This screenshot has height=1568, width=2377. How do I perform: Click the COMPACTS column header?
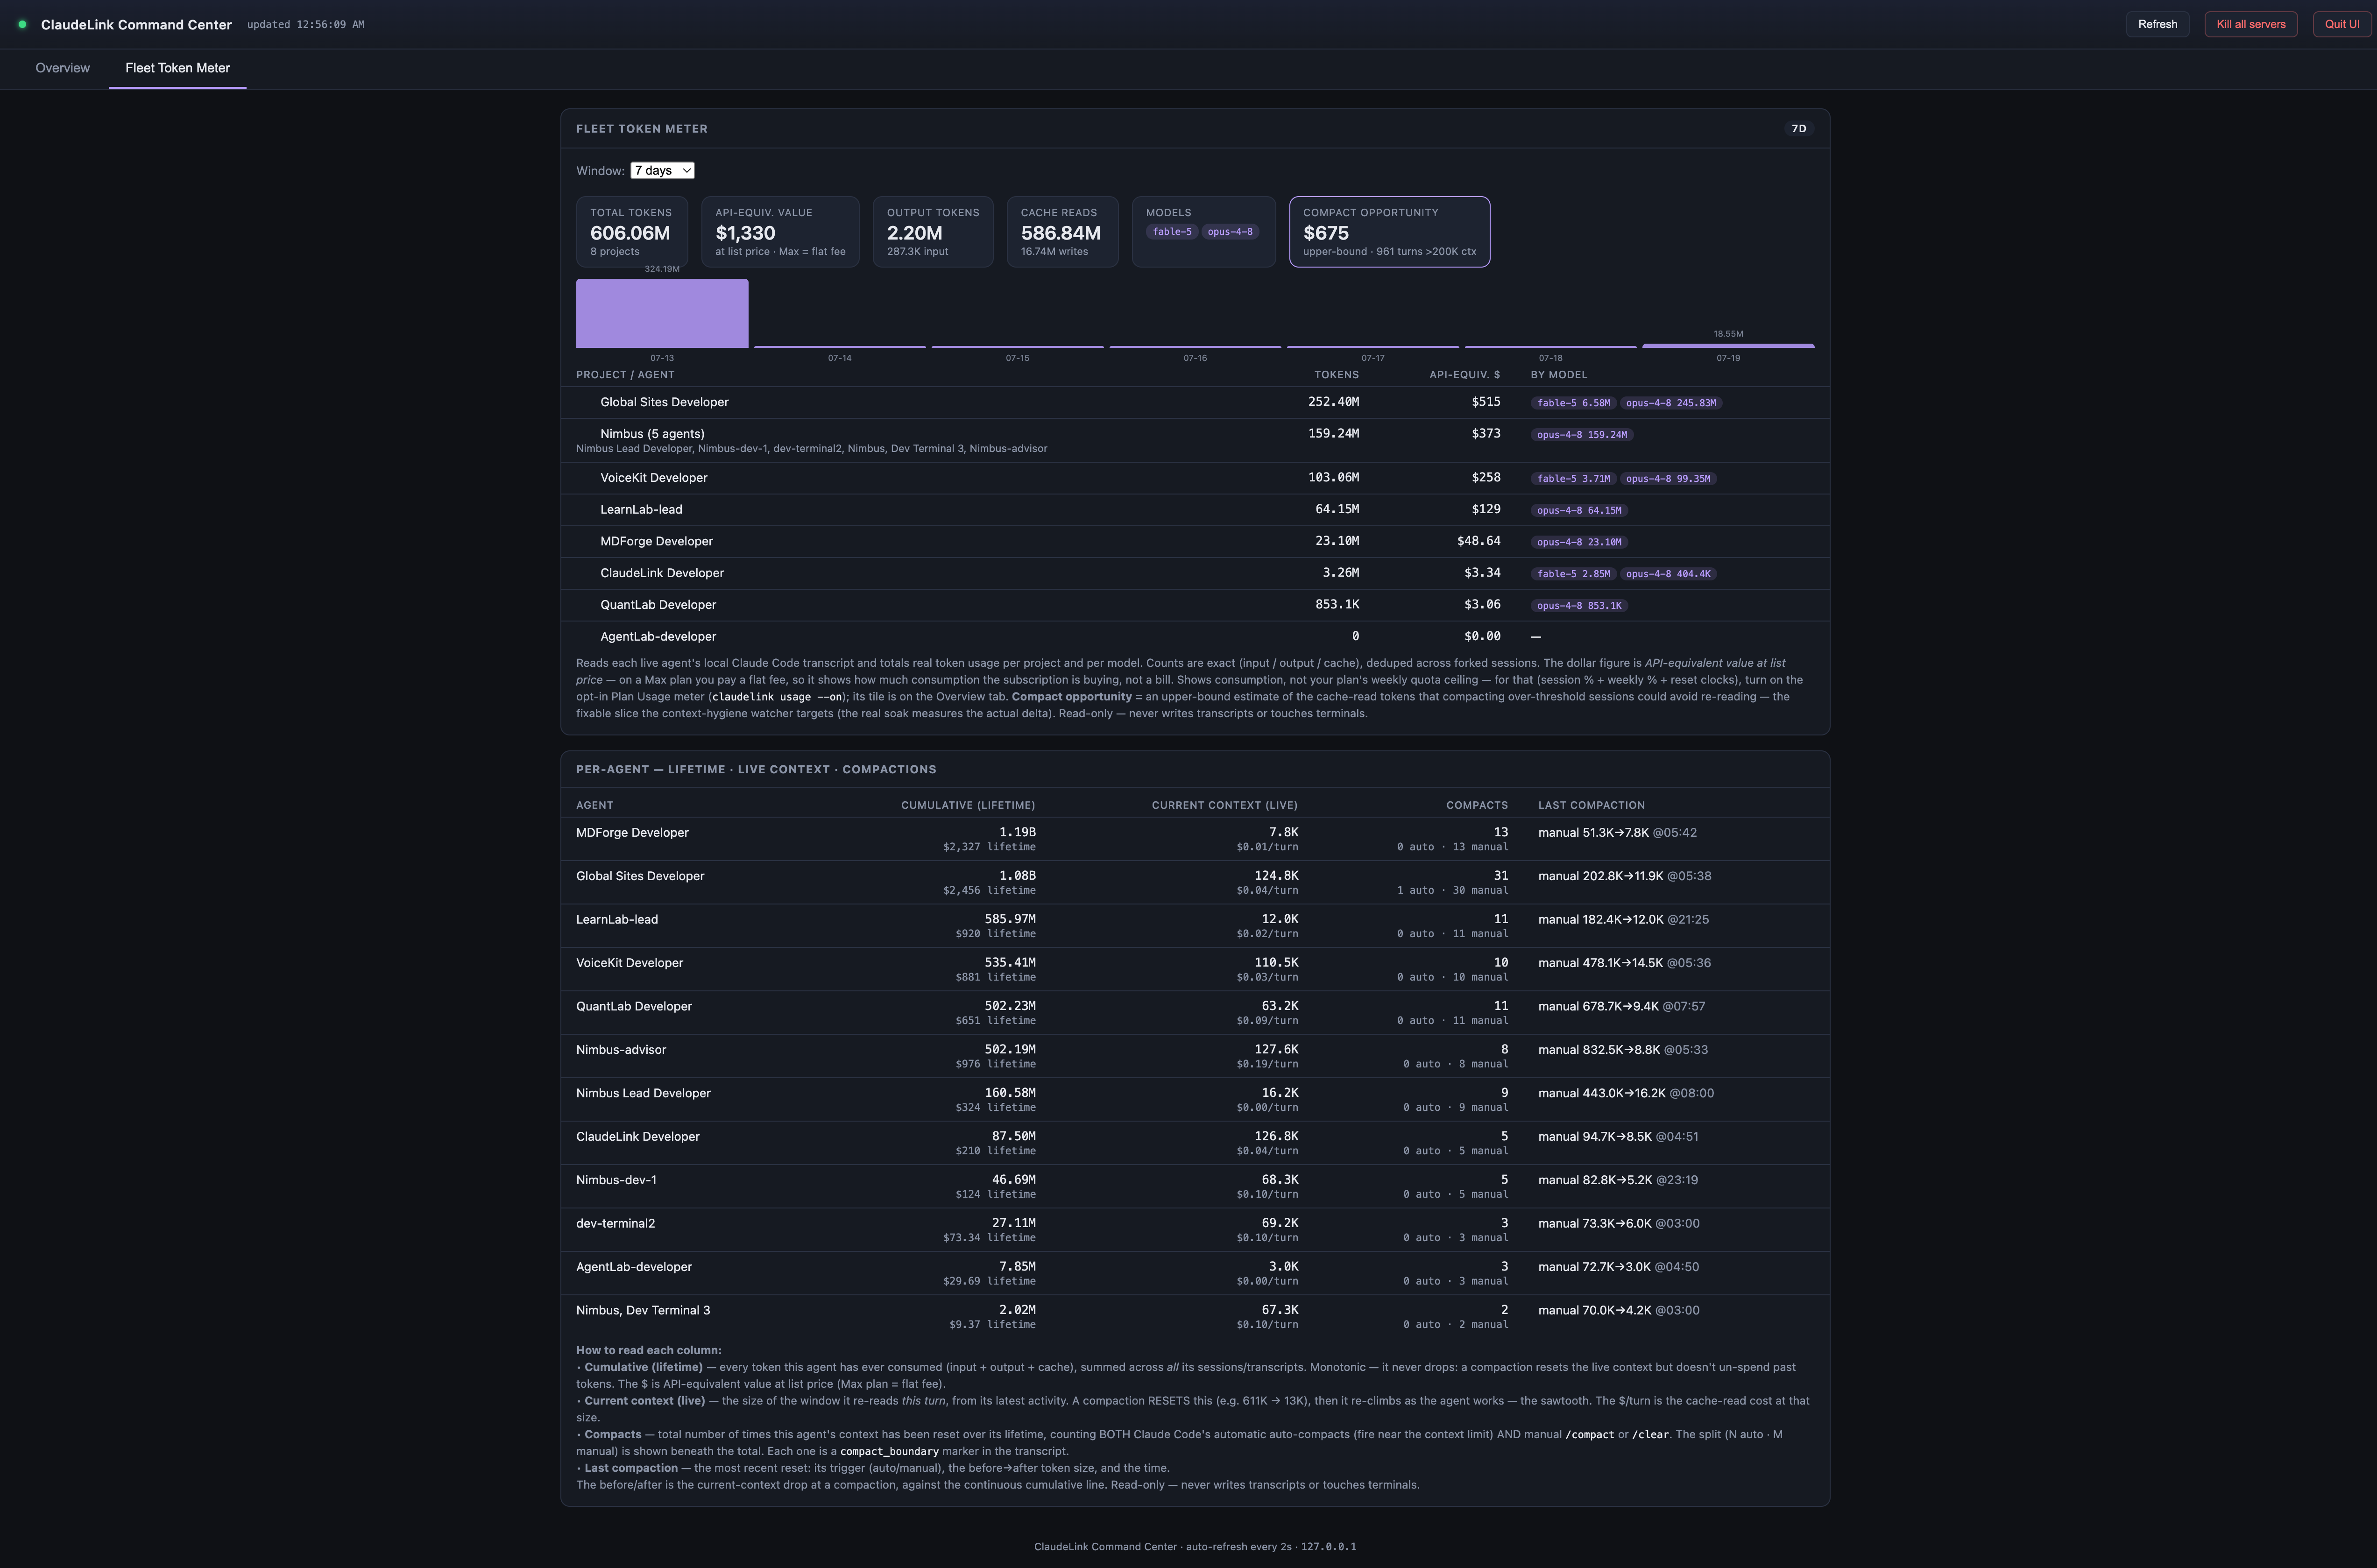(x=1476, y=806)
